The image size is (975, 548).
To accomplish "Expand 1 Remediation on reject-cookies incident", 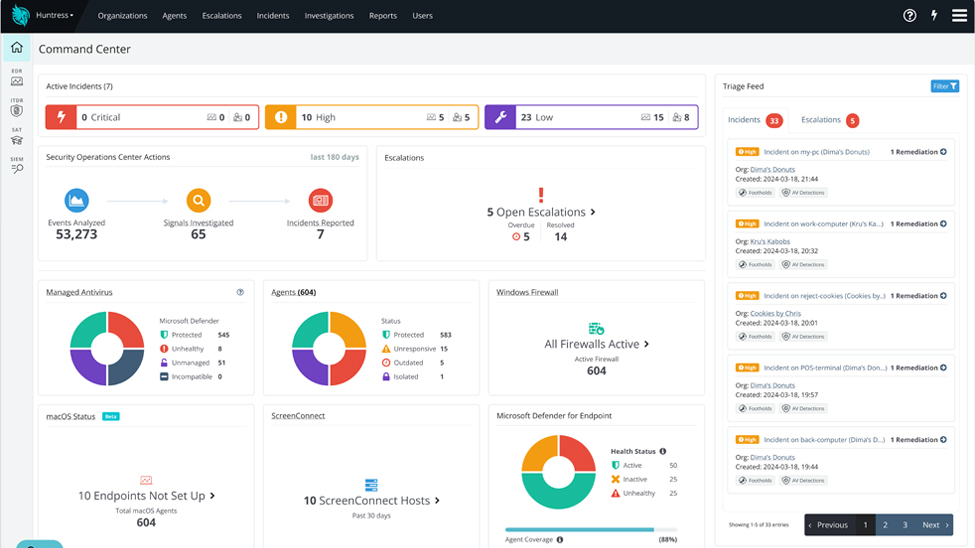I will click(x=918, y=296).
